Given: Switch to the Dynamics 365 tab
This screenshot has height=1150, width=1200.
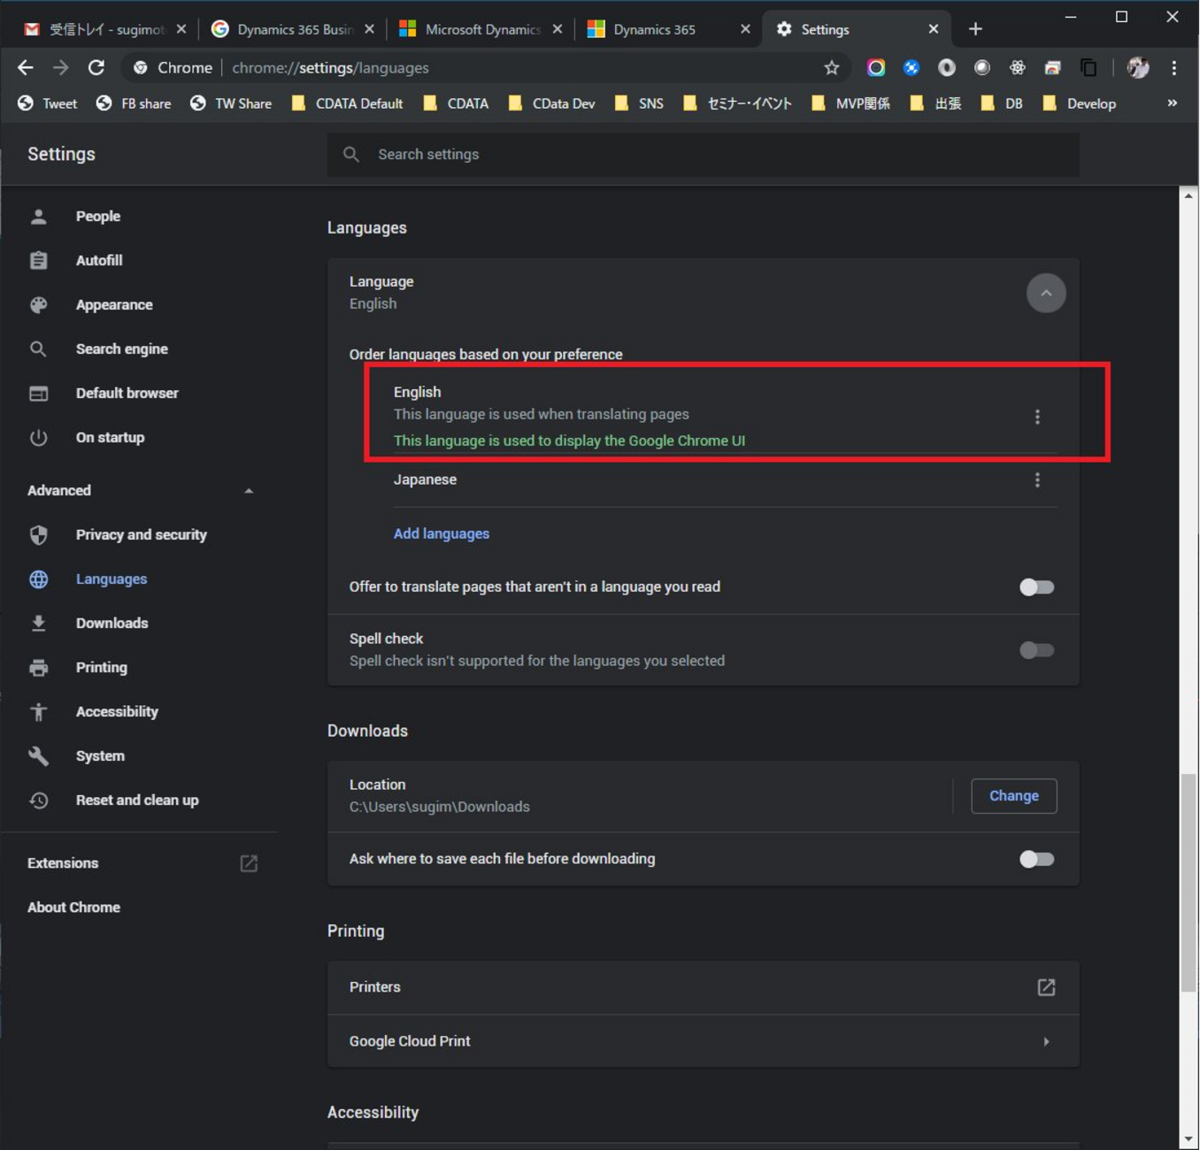Looking at the screenshot, I should (x=669, y=29).
